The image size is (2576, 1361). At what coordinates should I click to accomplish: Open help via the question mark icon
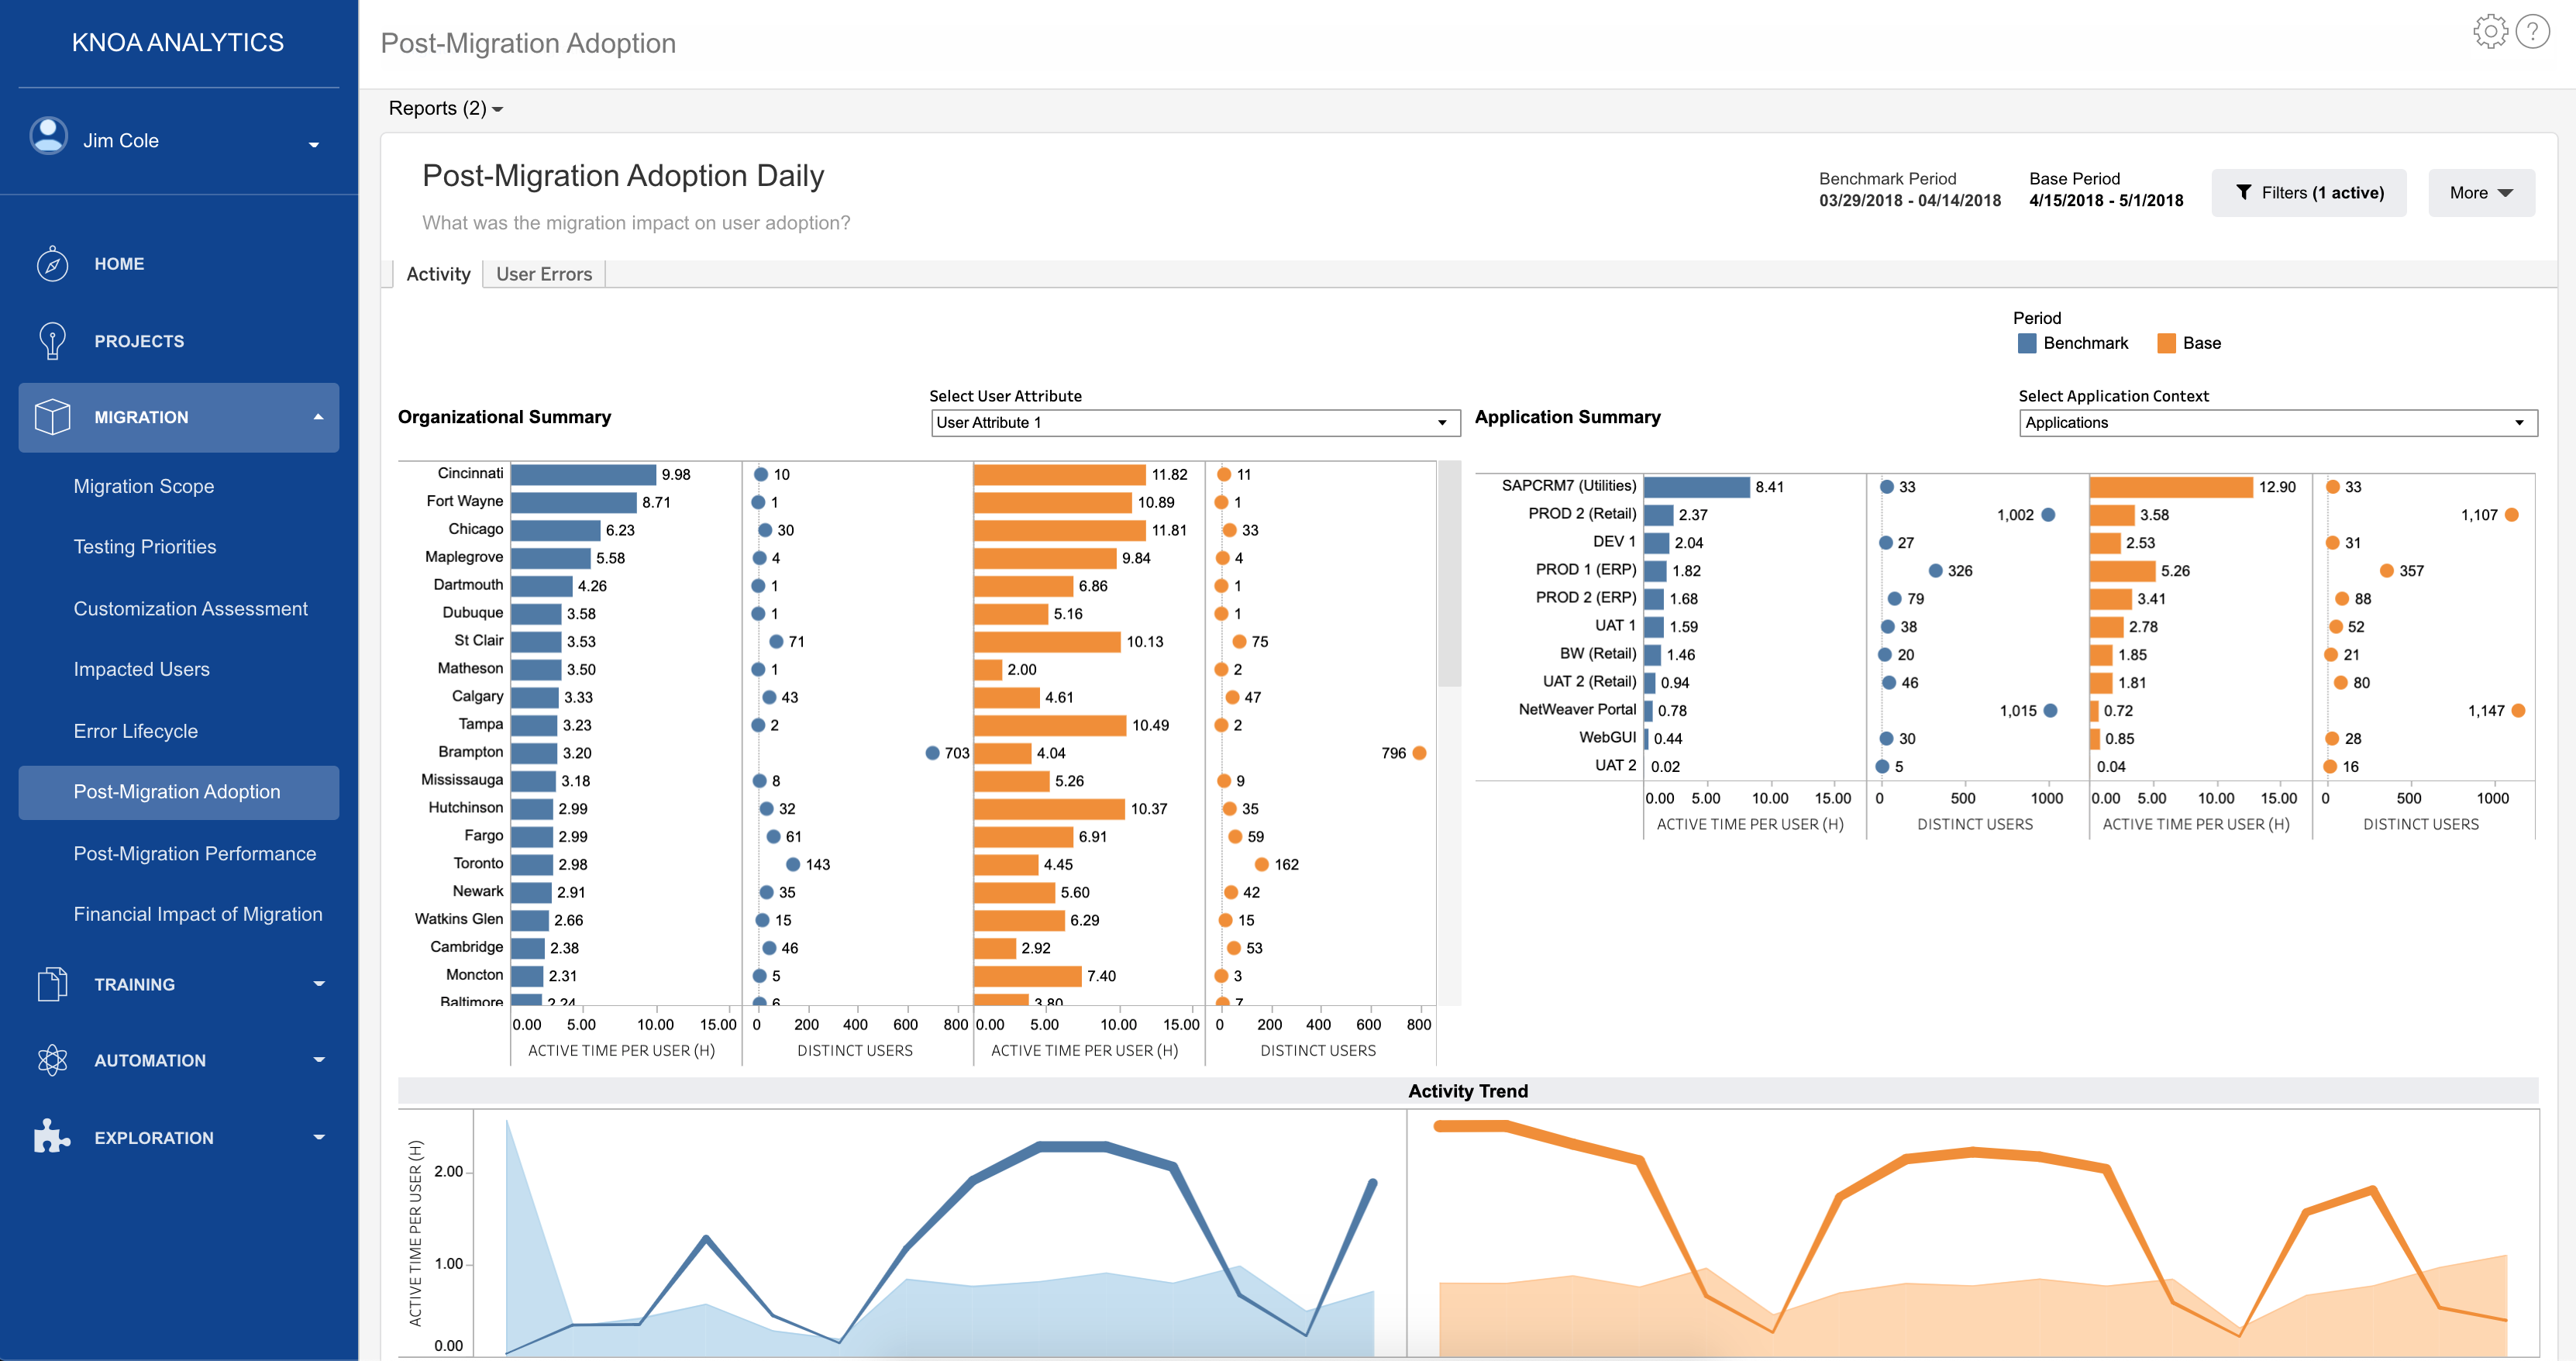pyautogui.click(x=2532, y=32)
